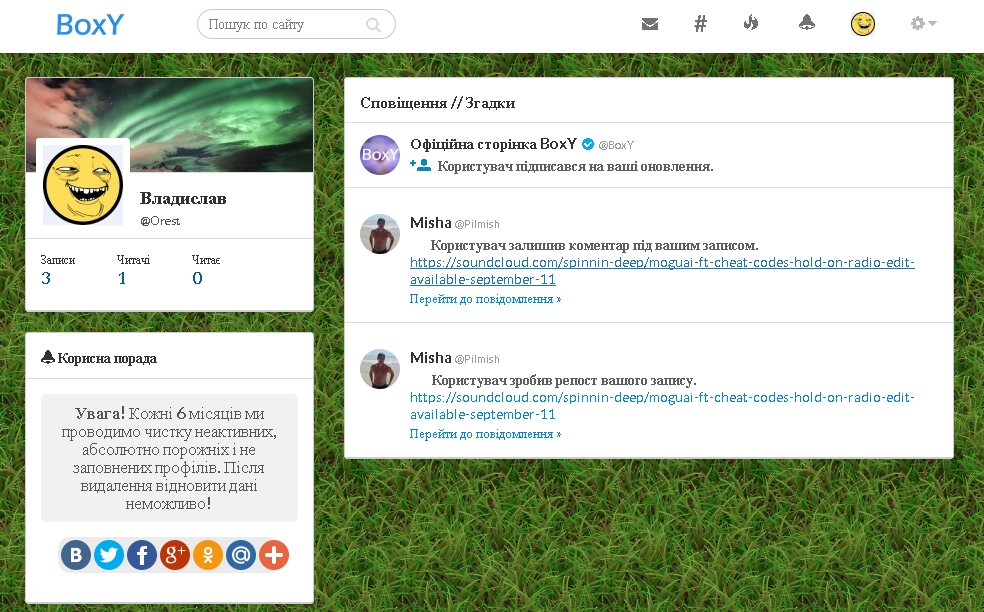
Task: Share via the Google Plus icon
Action: (x=175, y=555)
